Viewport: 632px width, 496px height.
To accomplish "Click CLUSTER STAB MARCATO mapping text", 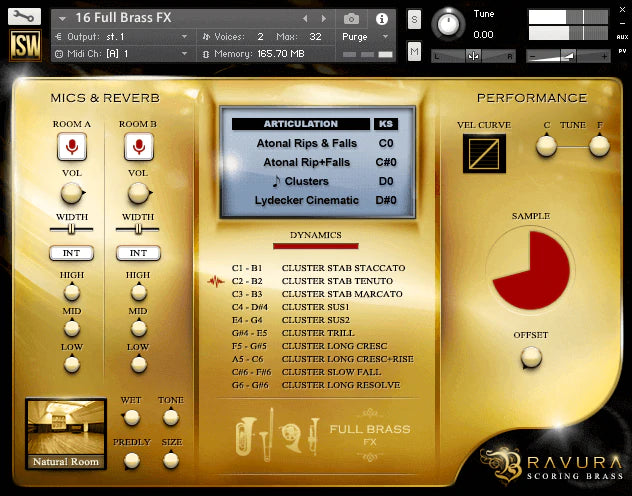I will click(x=342, y=294).
